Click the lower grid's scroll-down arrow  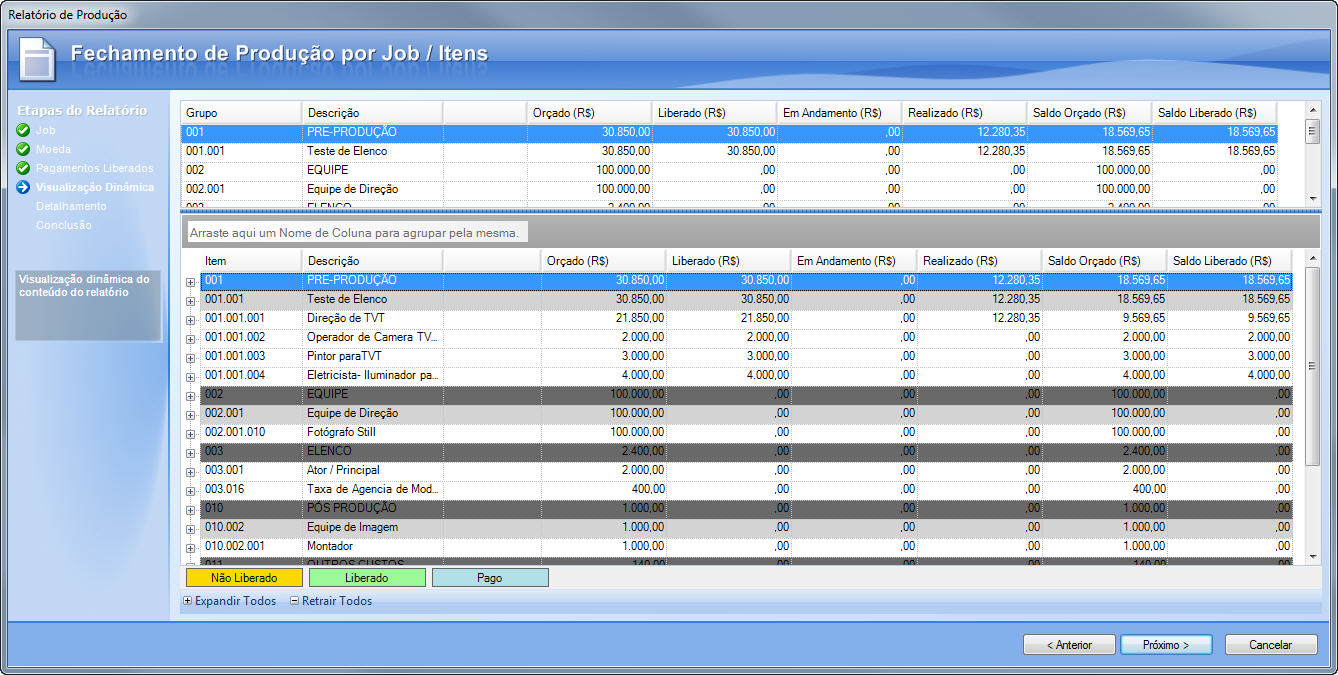pos(1312,555)
